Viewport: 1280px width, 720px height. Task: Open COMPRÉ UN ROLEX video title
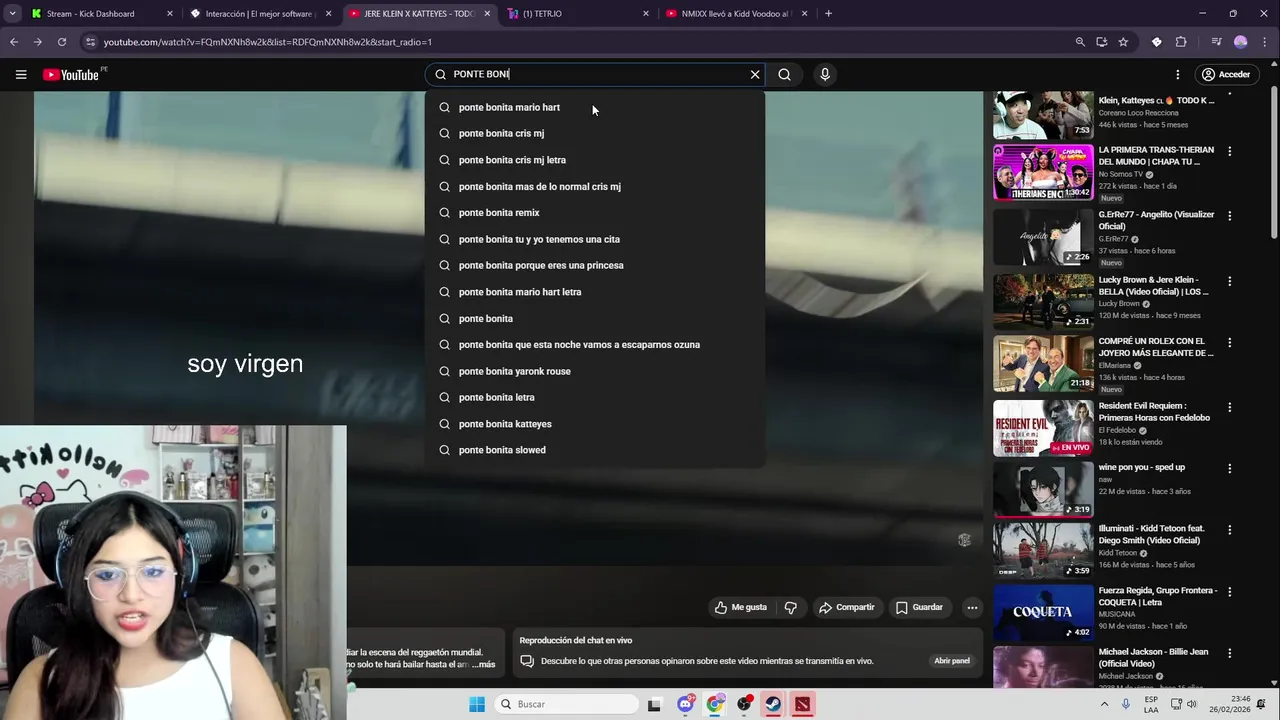[1156, 347]
